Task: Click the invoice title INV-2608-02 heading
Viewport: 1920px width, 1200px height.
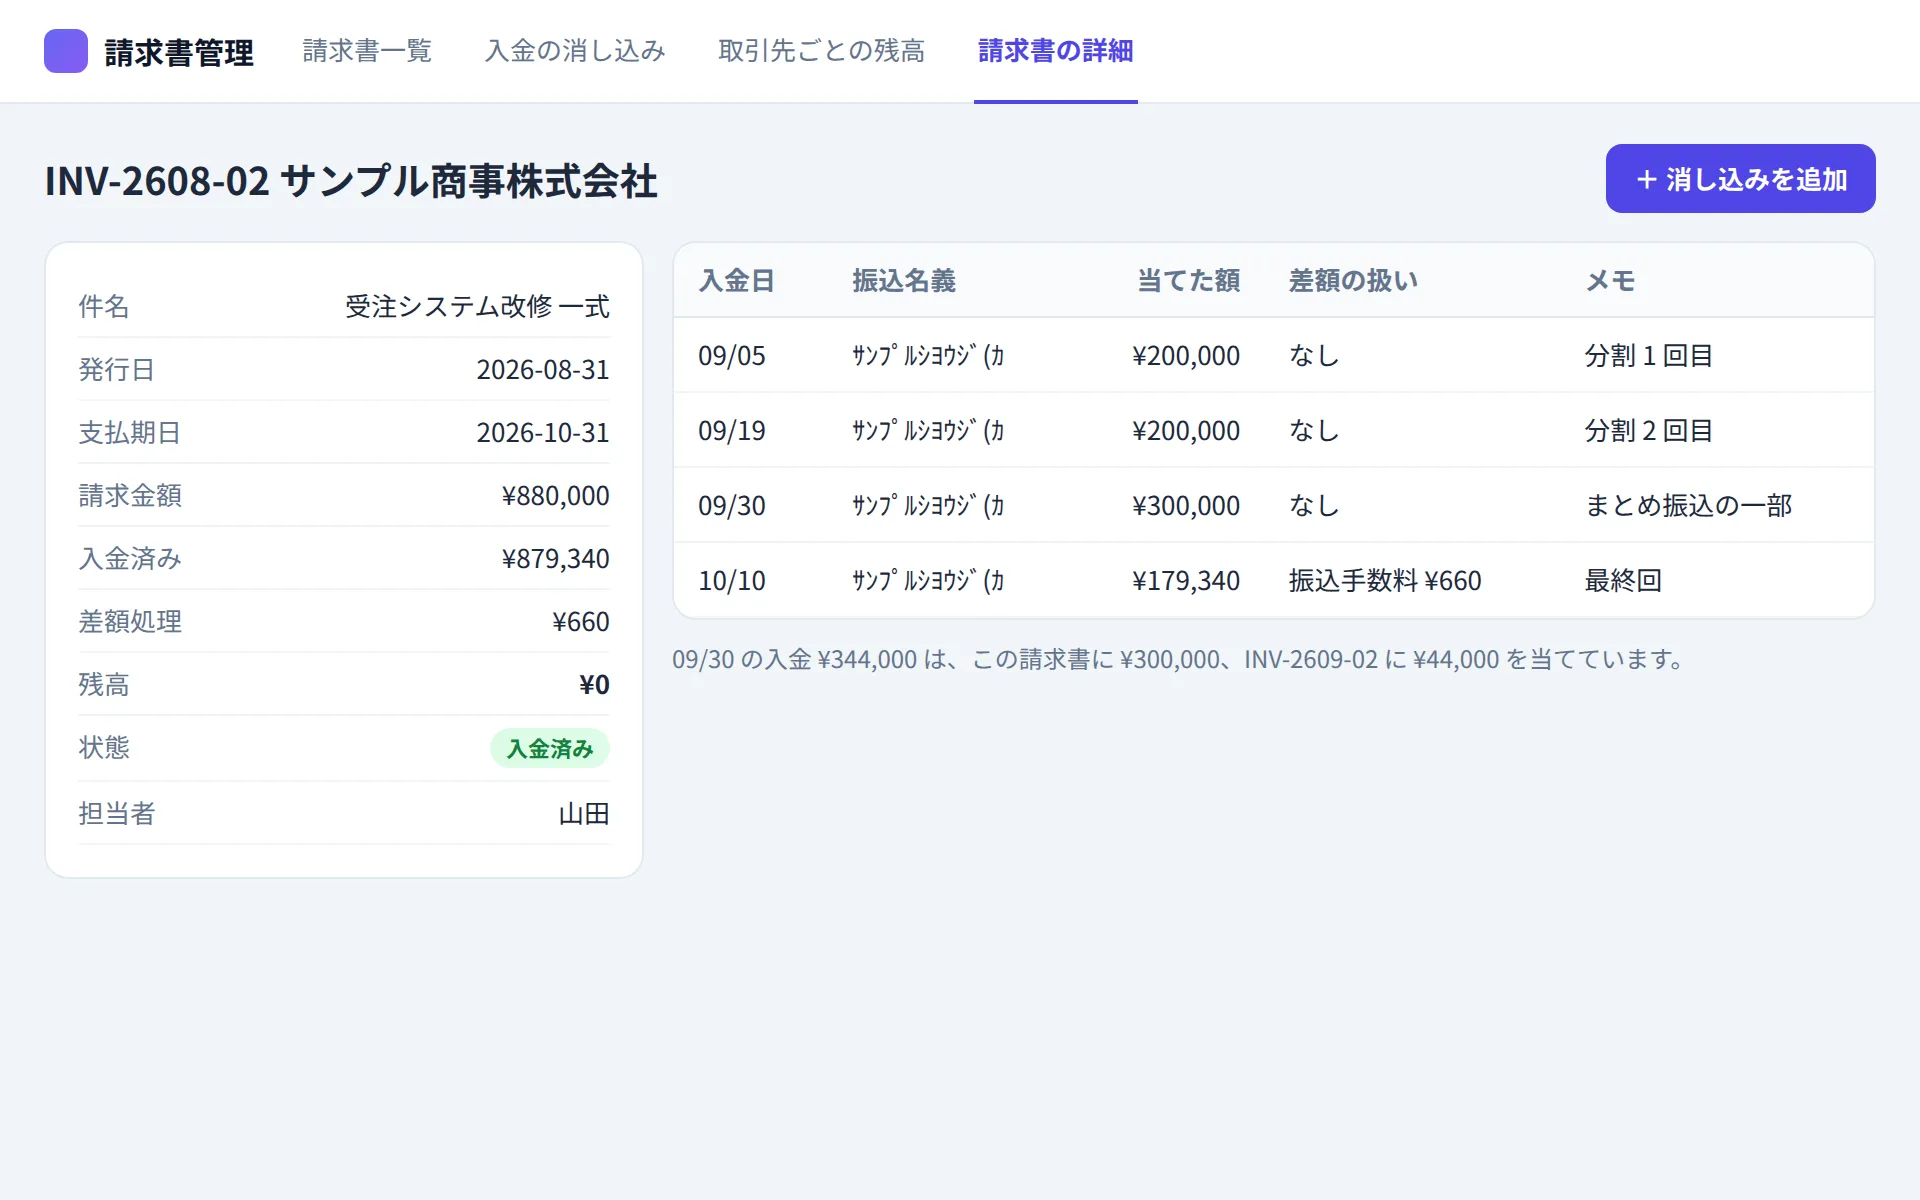Action: point(351,182)
